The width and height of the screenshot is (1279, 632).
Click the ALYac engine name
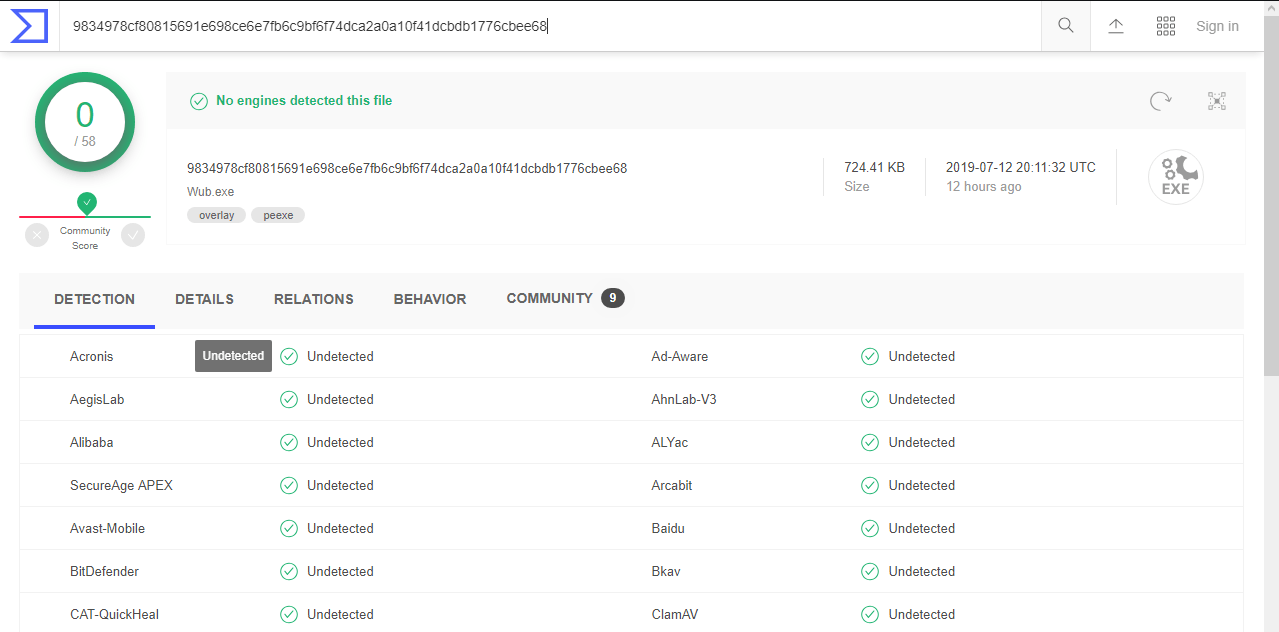click(x=670, y=442)
